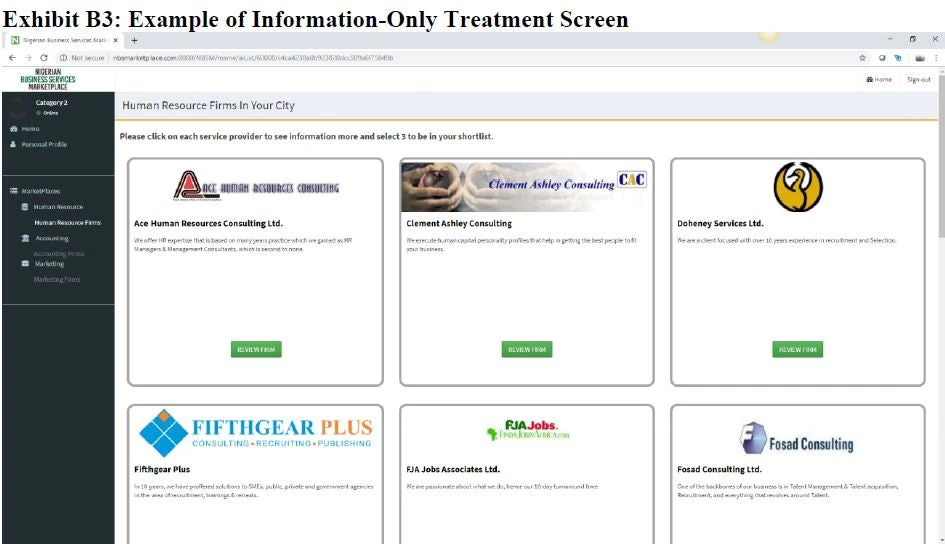Click the Doheney Services round logo
The height and width of the screenshot is (544, 945).
797,187
